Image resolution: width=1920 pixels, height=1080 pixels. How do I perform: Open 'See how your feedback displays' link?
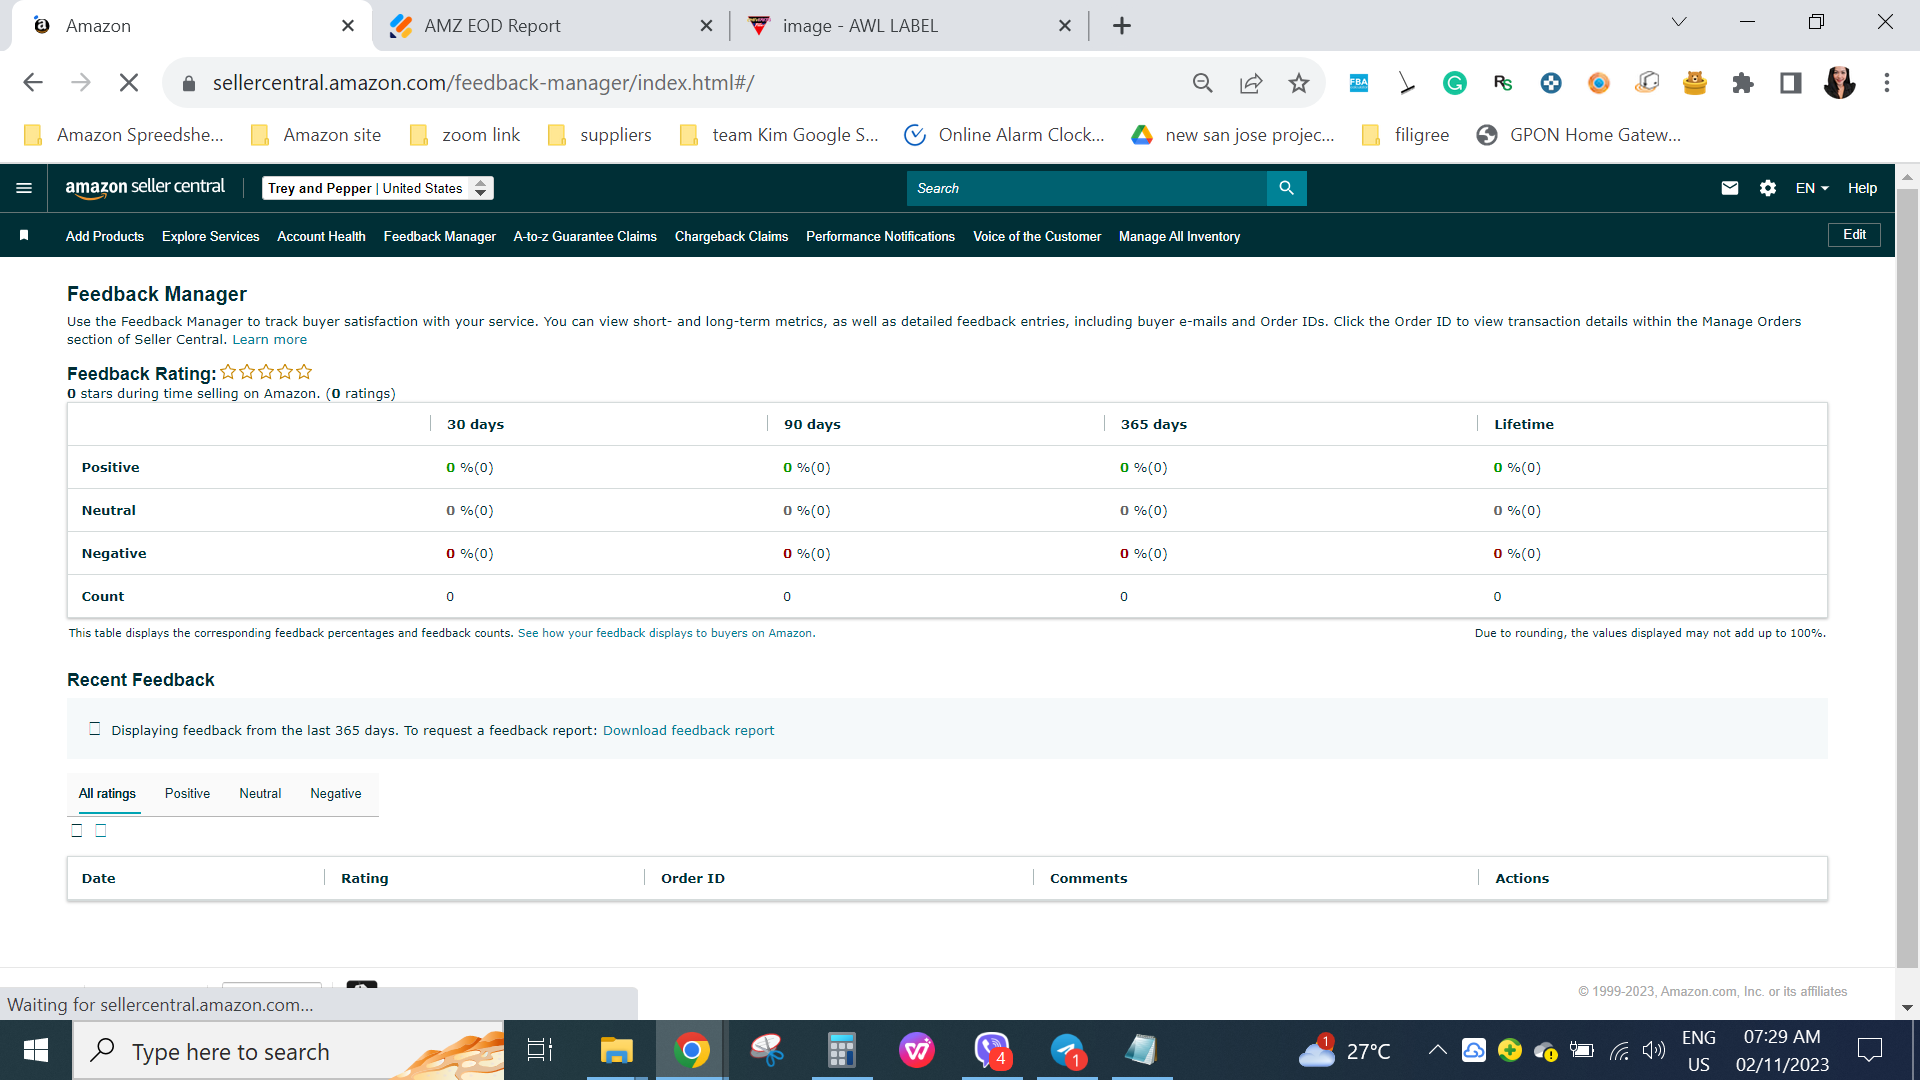[665, 634]
